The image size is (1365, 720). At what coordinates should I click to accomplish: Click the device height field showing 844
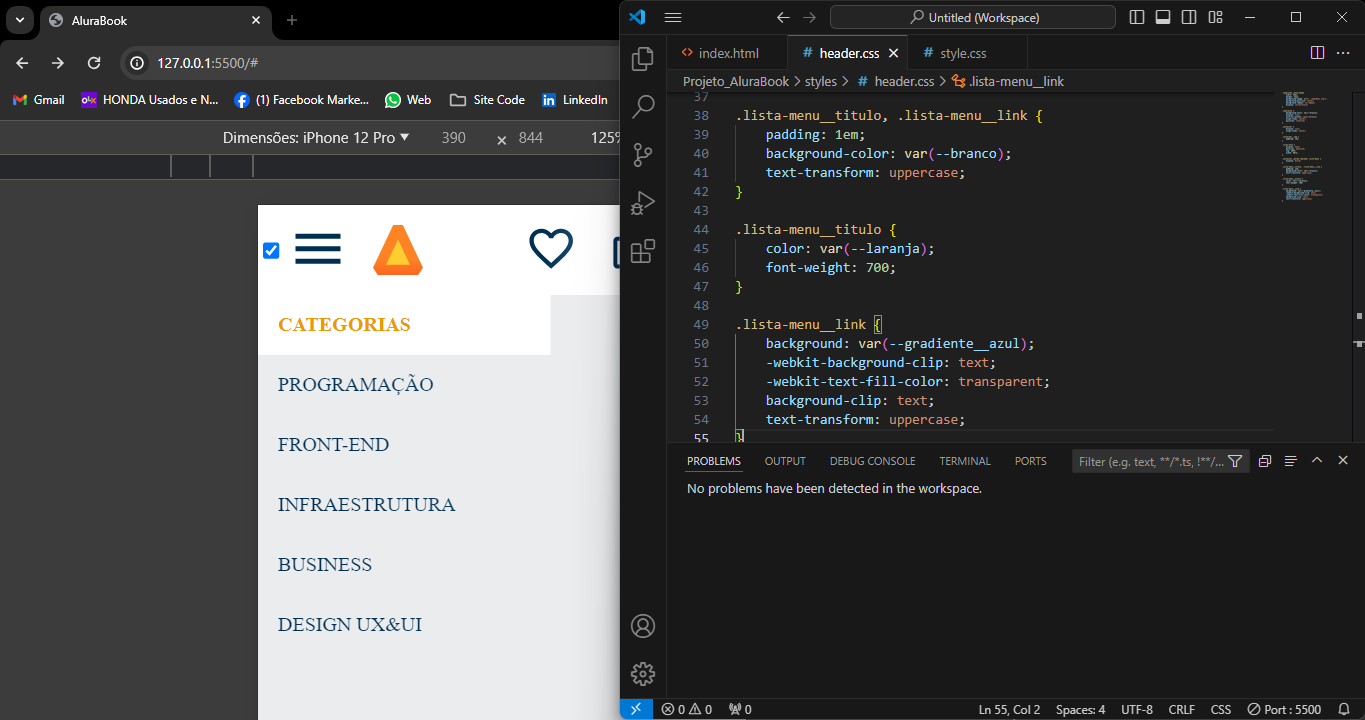tap(531, 138)
